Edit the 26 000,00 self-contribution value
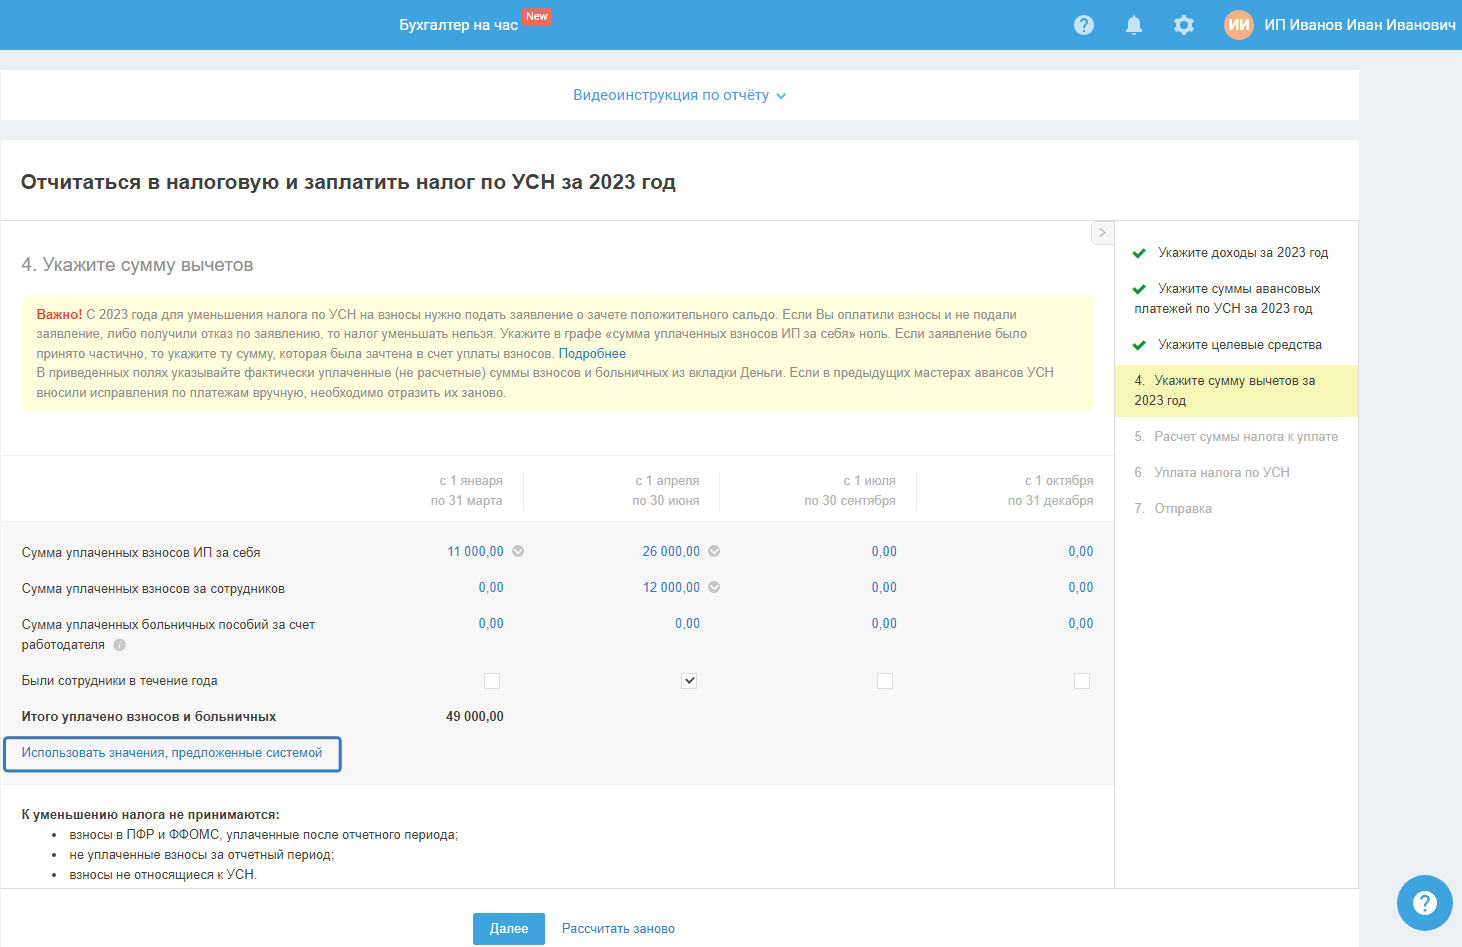Screen dimensions: 1462x947 pyautogui.click(x=671, y=552)
